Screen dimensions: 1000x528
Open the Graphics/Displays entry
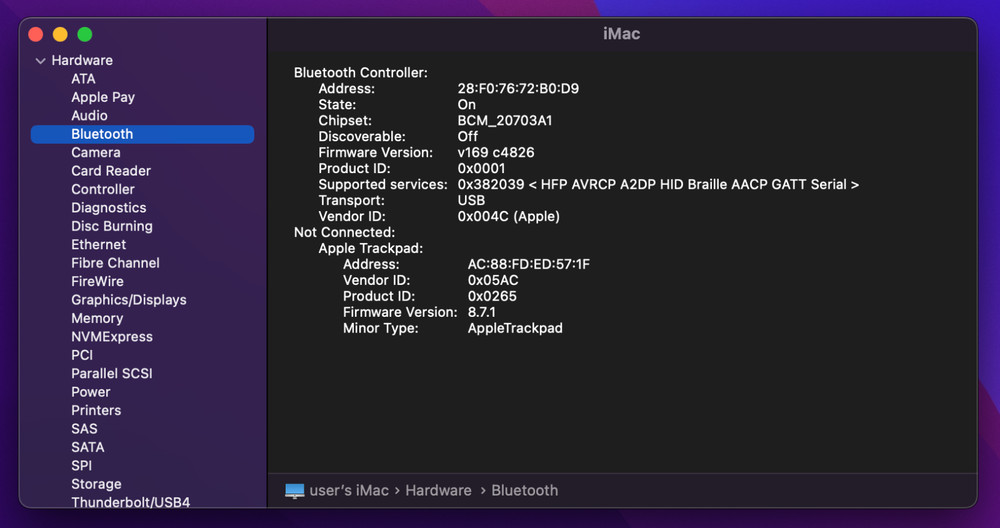(128, 300)
